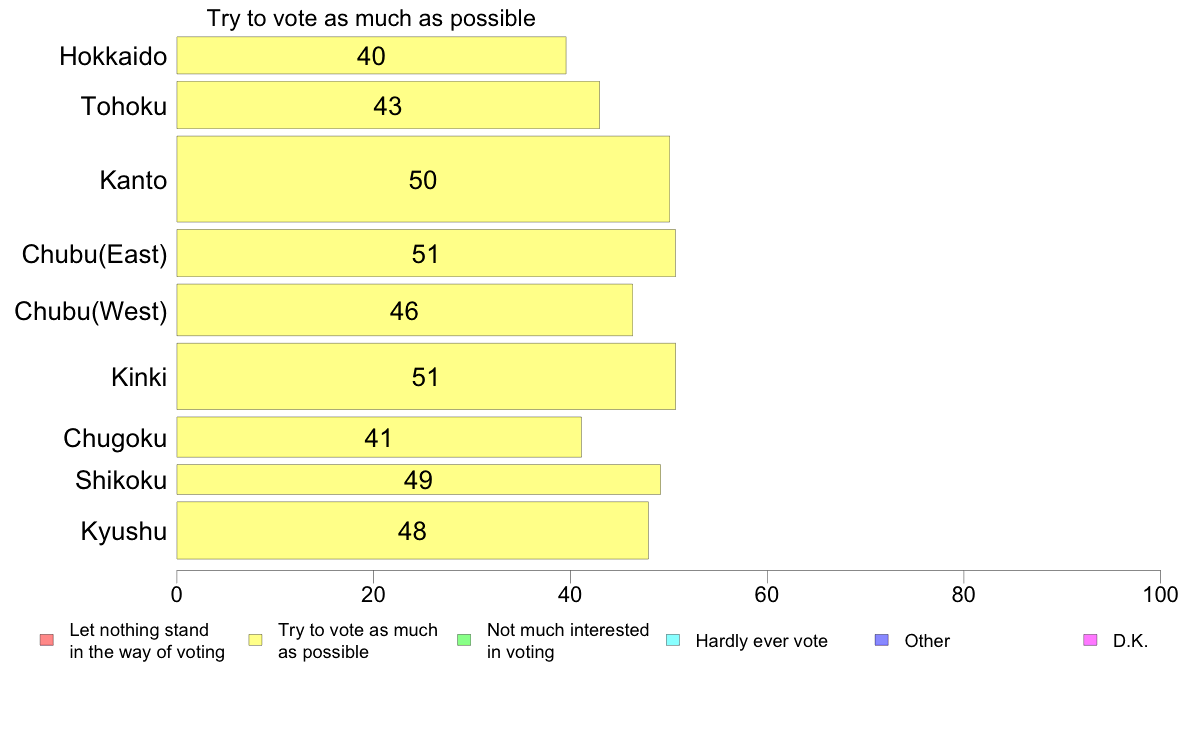Select the Shikoku bar showing 49
Screen dimensions: 1188x736
(x=418, y=479)
